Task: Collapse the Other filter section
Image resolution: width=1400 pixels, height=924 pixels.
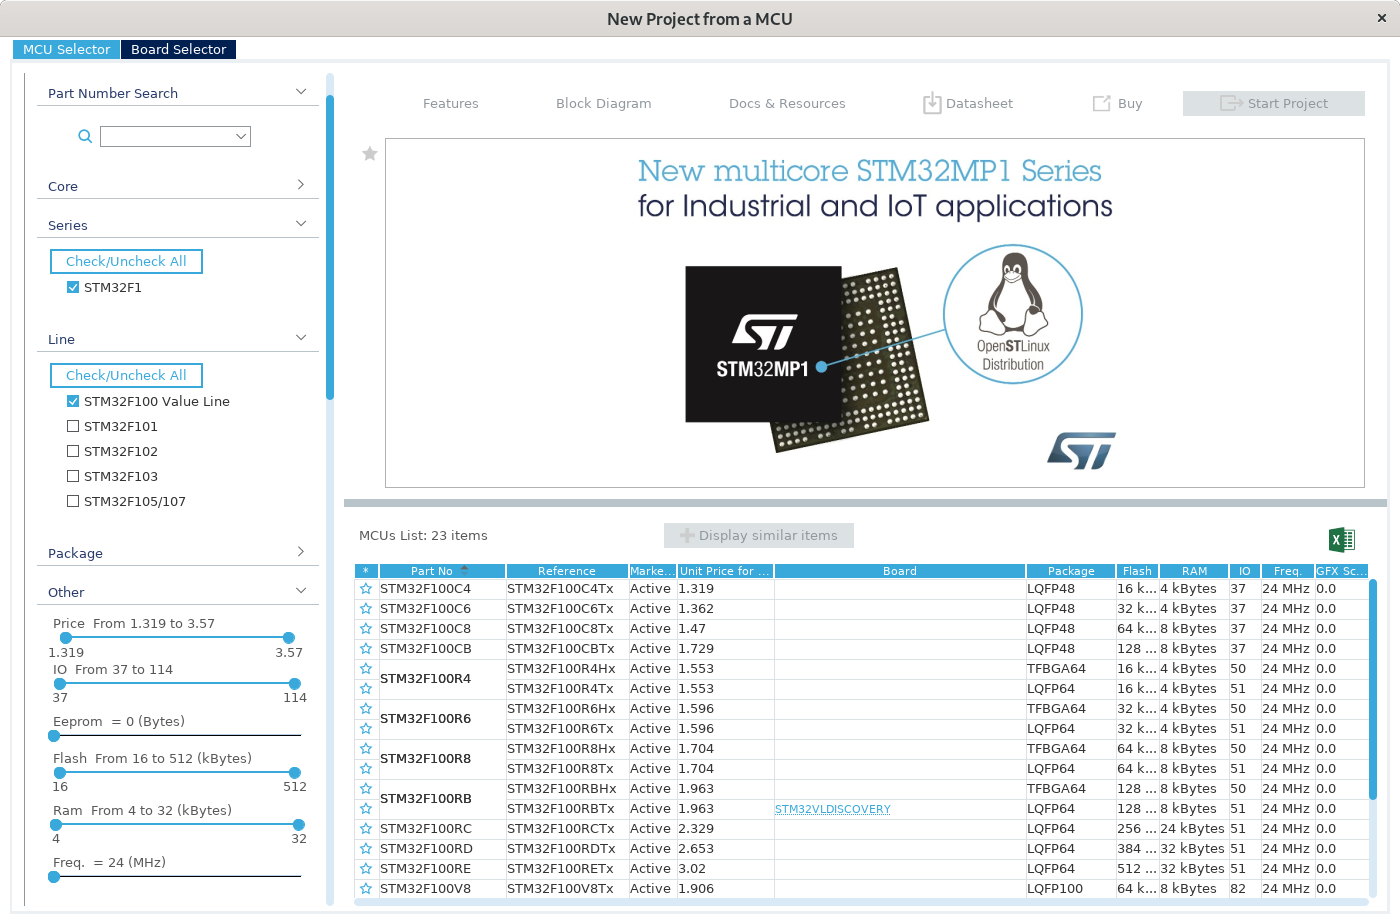Action: pos(301,591)
